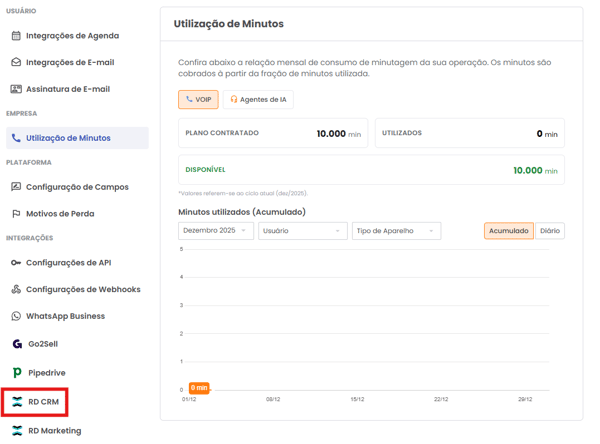Open the Dezembro 2025 month dropdown
This screenshot has height=444, width=600.
(x=215, y=231)
